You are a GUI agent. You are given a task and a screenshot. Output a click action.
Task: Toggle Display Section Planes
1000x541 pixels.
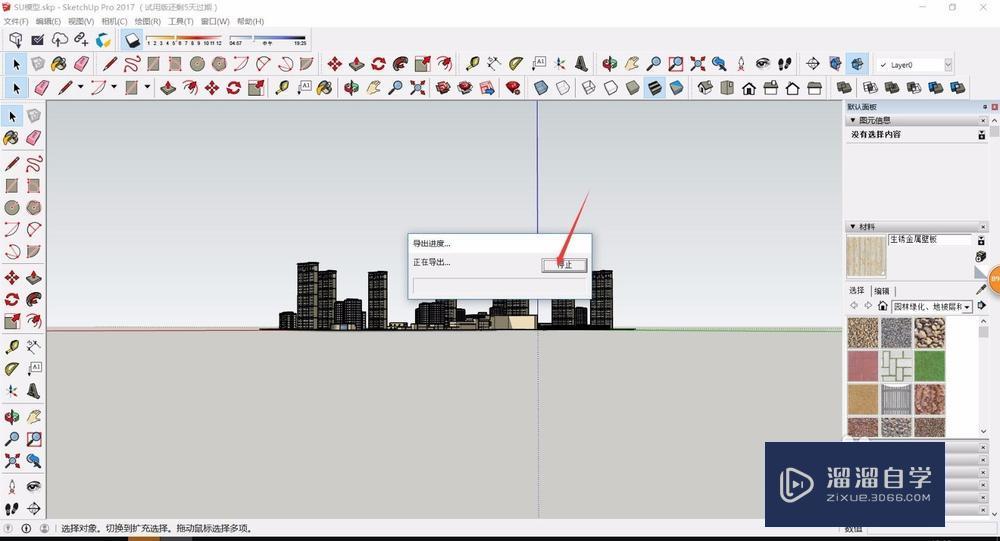coord(835,63)
